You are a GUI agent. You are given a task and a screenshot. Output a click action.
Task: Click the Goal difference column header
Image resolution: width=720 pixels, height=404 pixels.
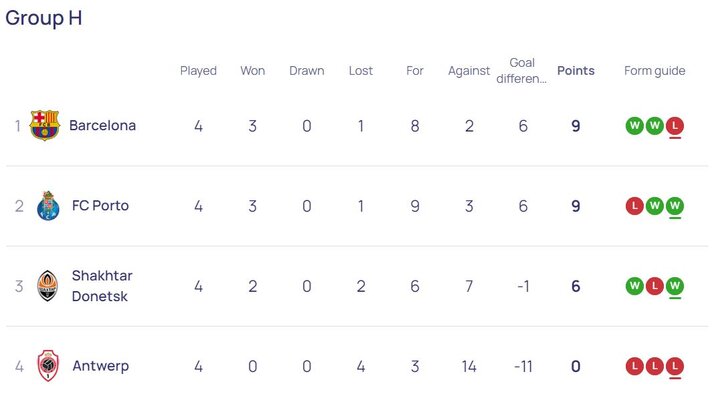pos(522,71)
